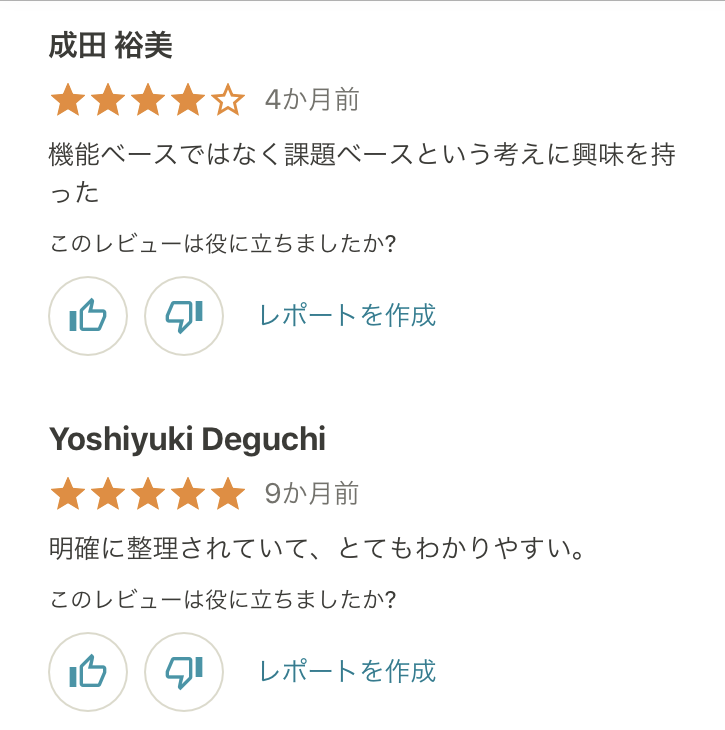The width and height of the screenshot is (725, 730).
Task: Select the reviewer name Yoshiyuki Deguchi
Action: pyautogui.click(x=187, y=439)
